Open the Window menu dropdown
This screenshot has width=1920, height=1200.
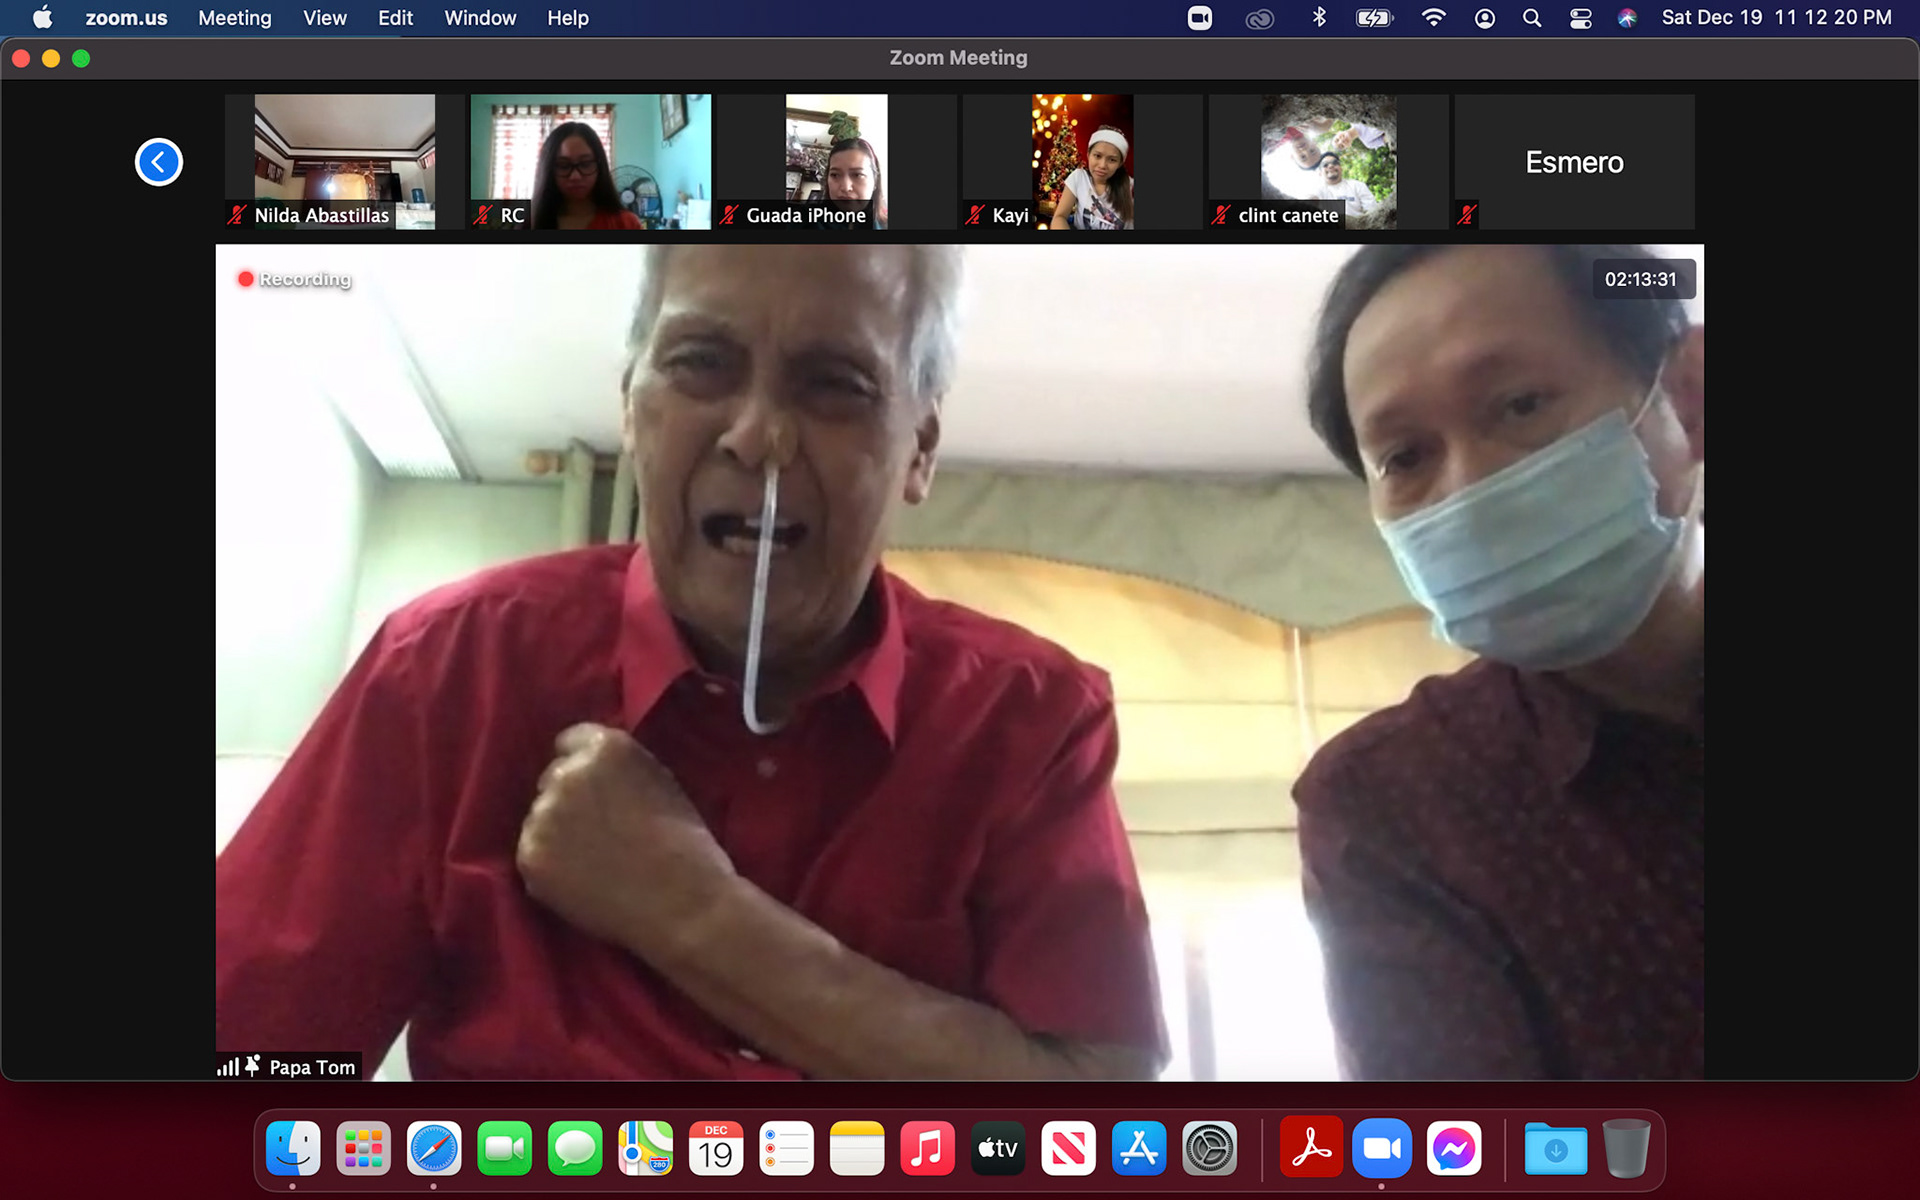(480, 18)
